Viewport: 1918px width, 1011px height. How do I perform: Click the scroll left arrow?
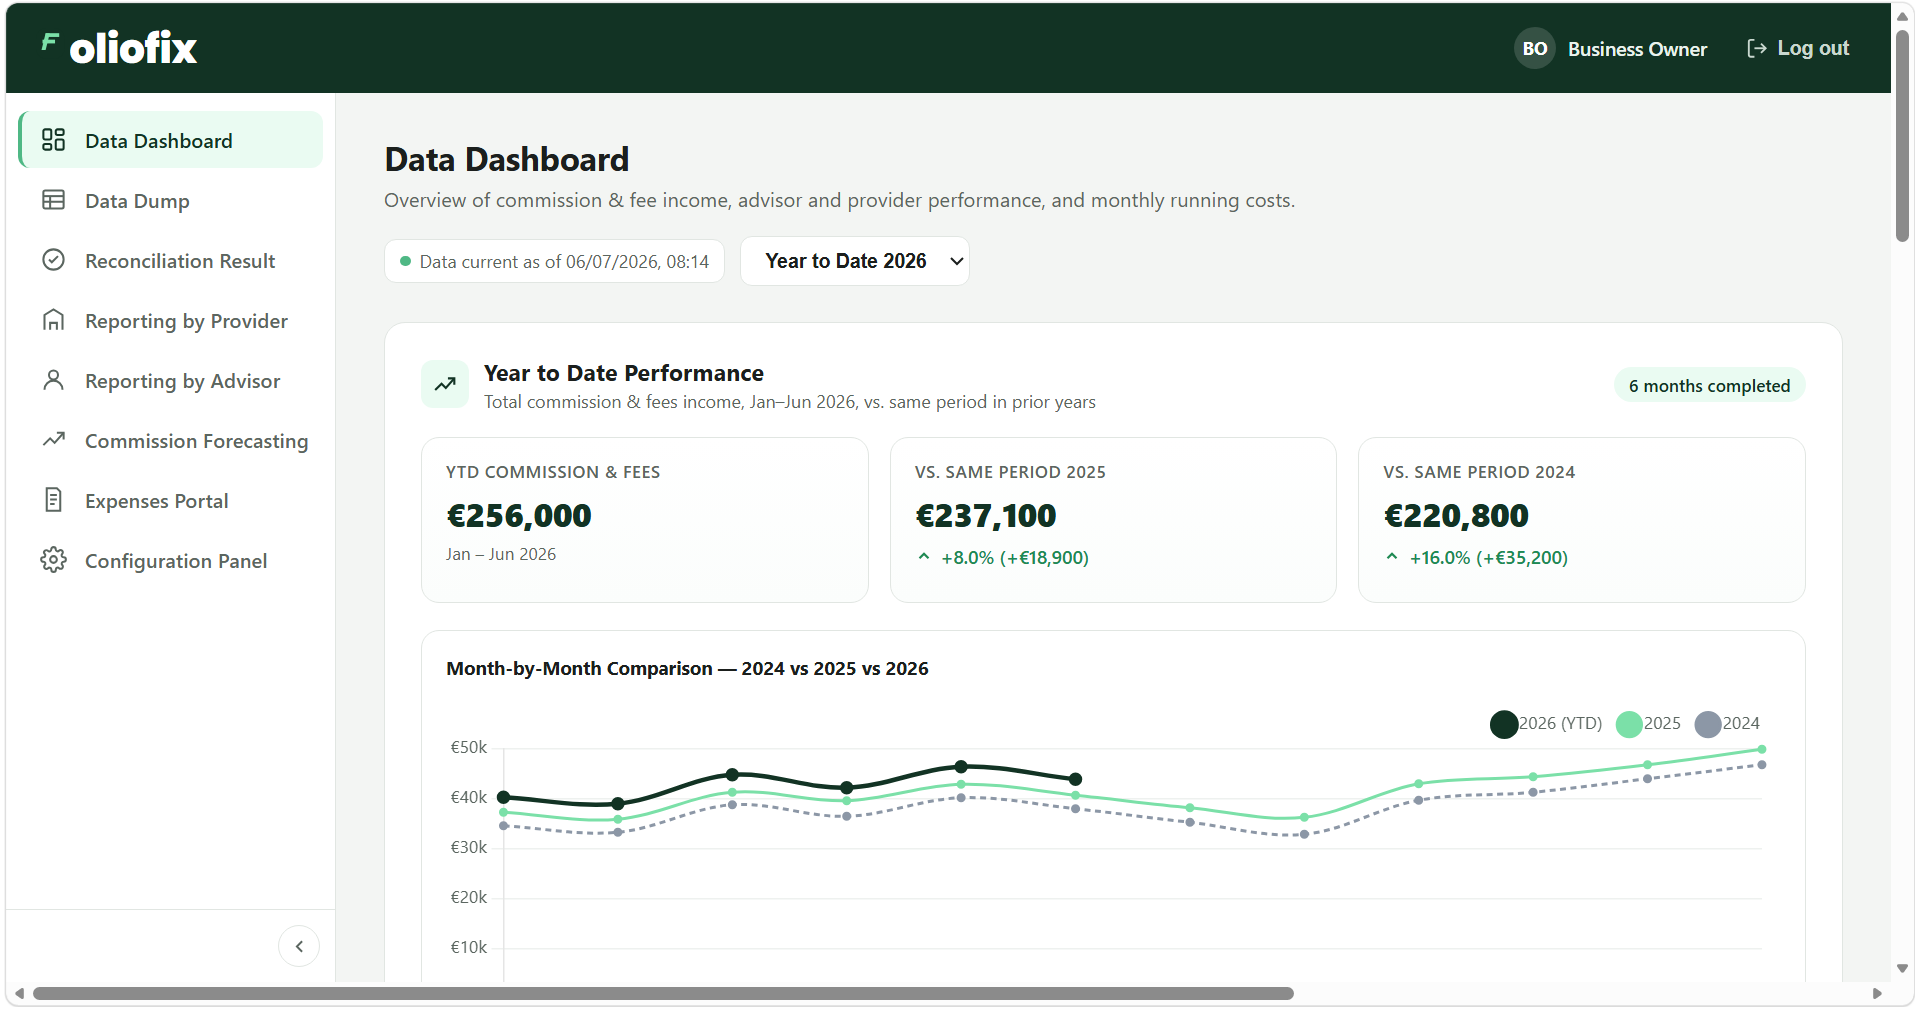click(x=19, y=993)
